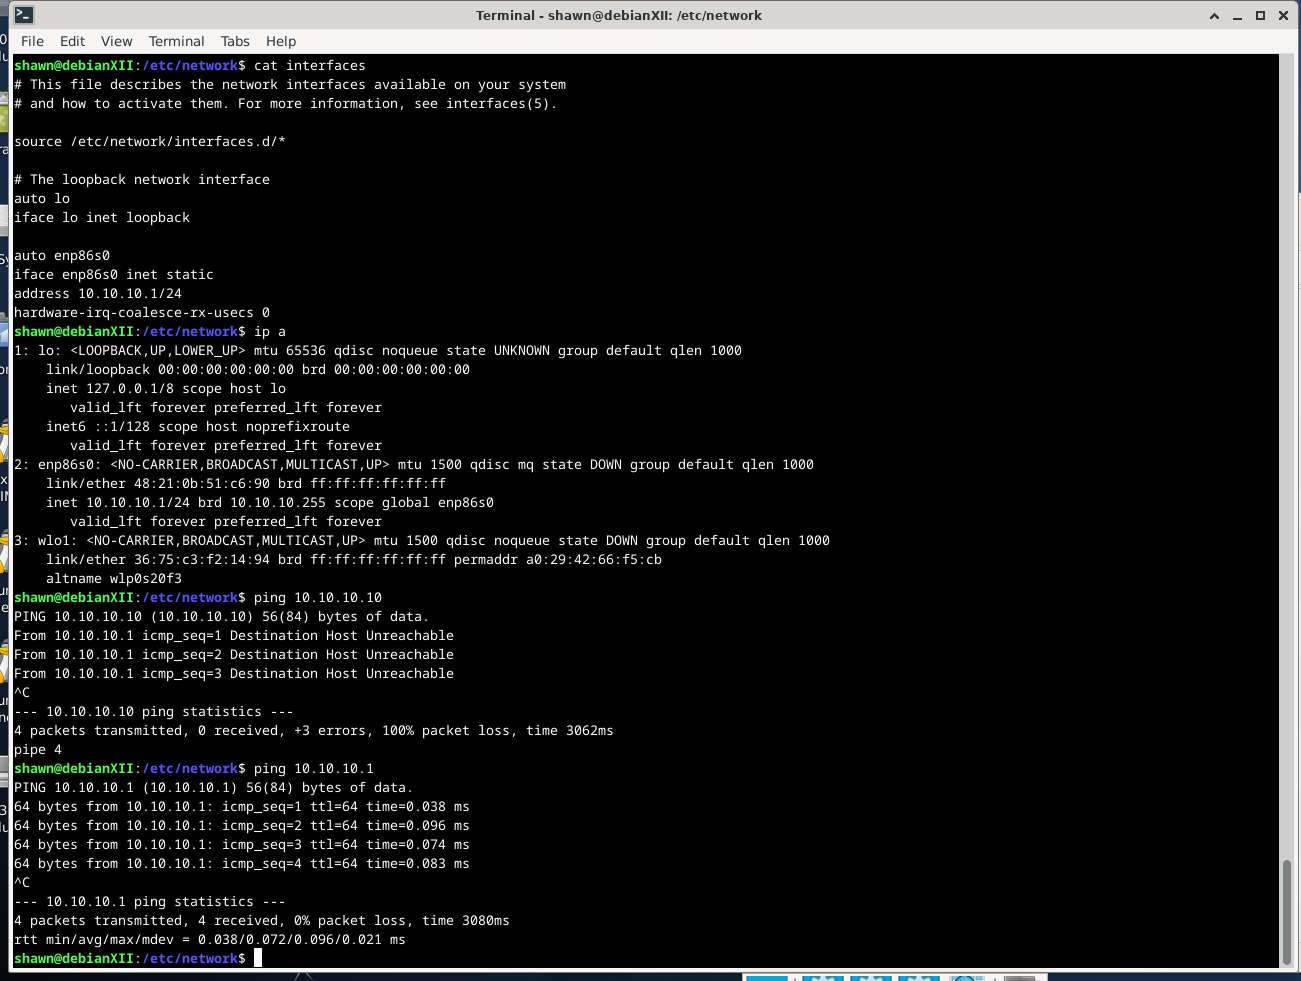Click the 'icmp_seq=1 Destination Host Unreachable' line

click(x=234, y=636)
